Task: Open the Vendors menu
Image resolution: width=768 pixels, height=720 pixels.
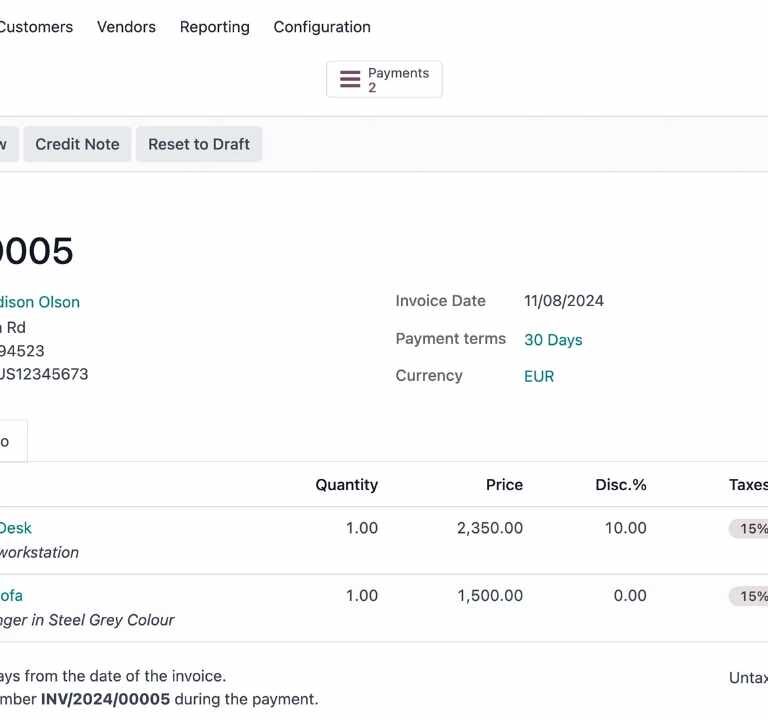Action: (126, 27)
